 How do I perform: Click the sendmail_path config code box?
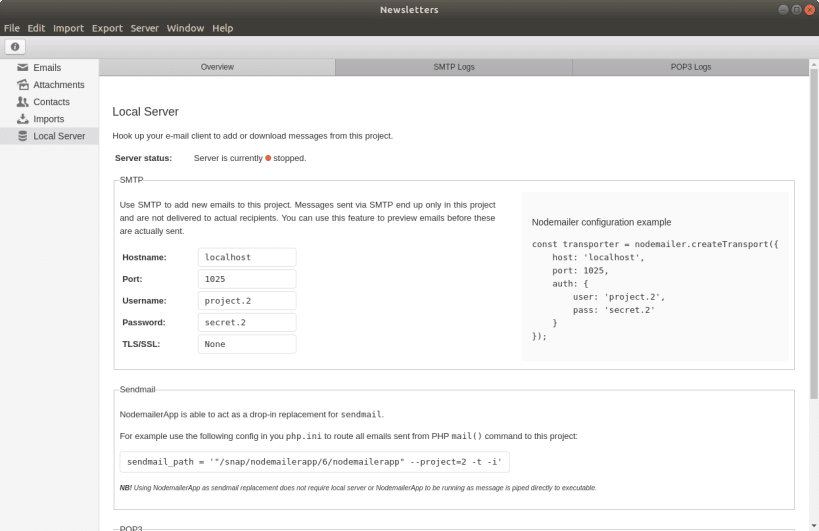(314, 462)
